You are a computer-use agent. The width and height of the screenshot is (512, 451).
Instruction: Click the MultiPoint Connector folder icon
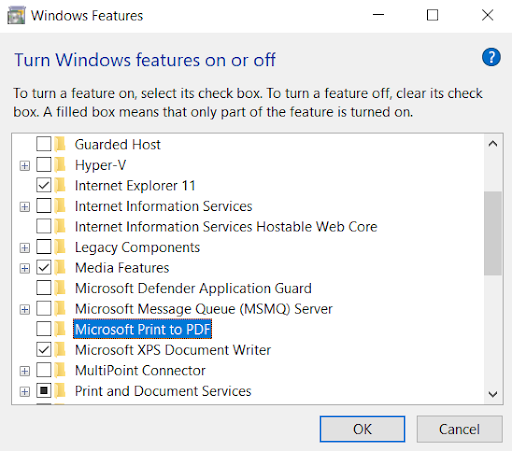point(60,371)
